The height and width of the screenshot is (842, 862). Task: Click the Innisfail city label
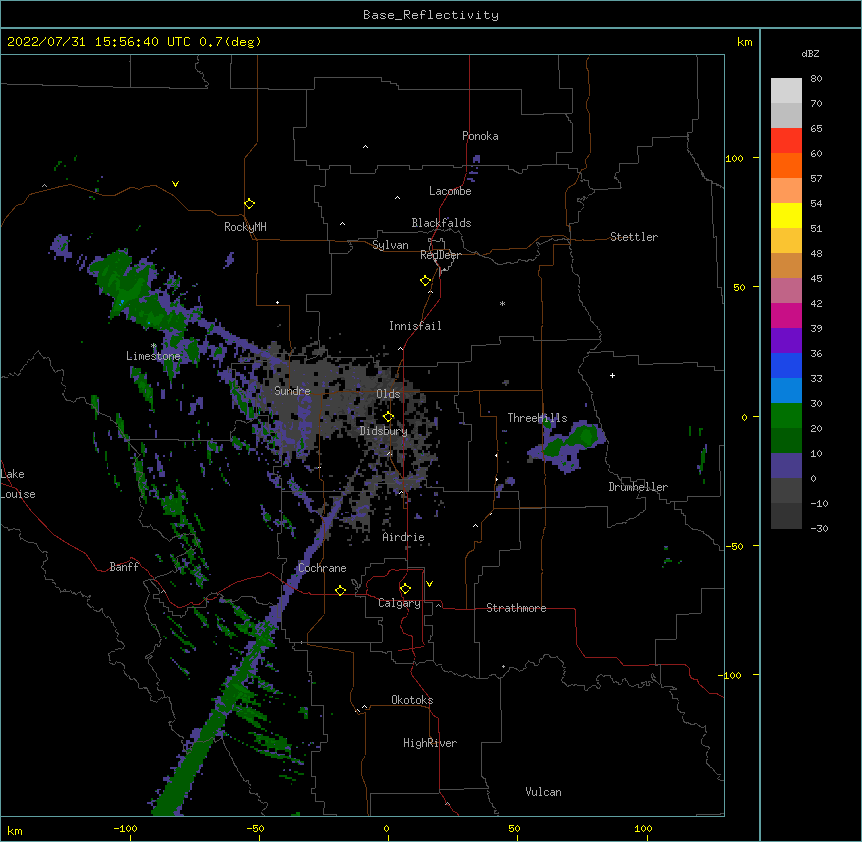[415, 326]
